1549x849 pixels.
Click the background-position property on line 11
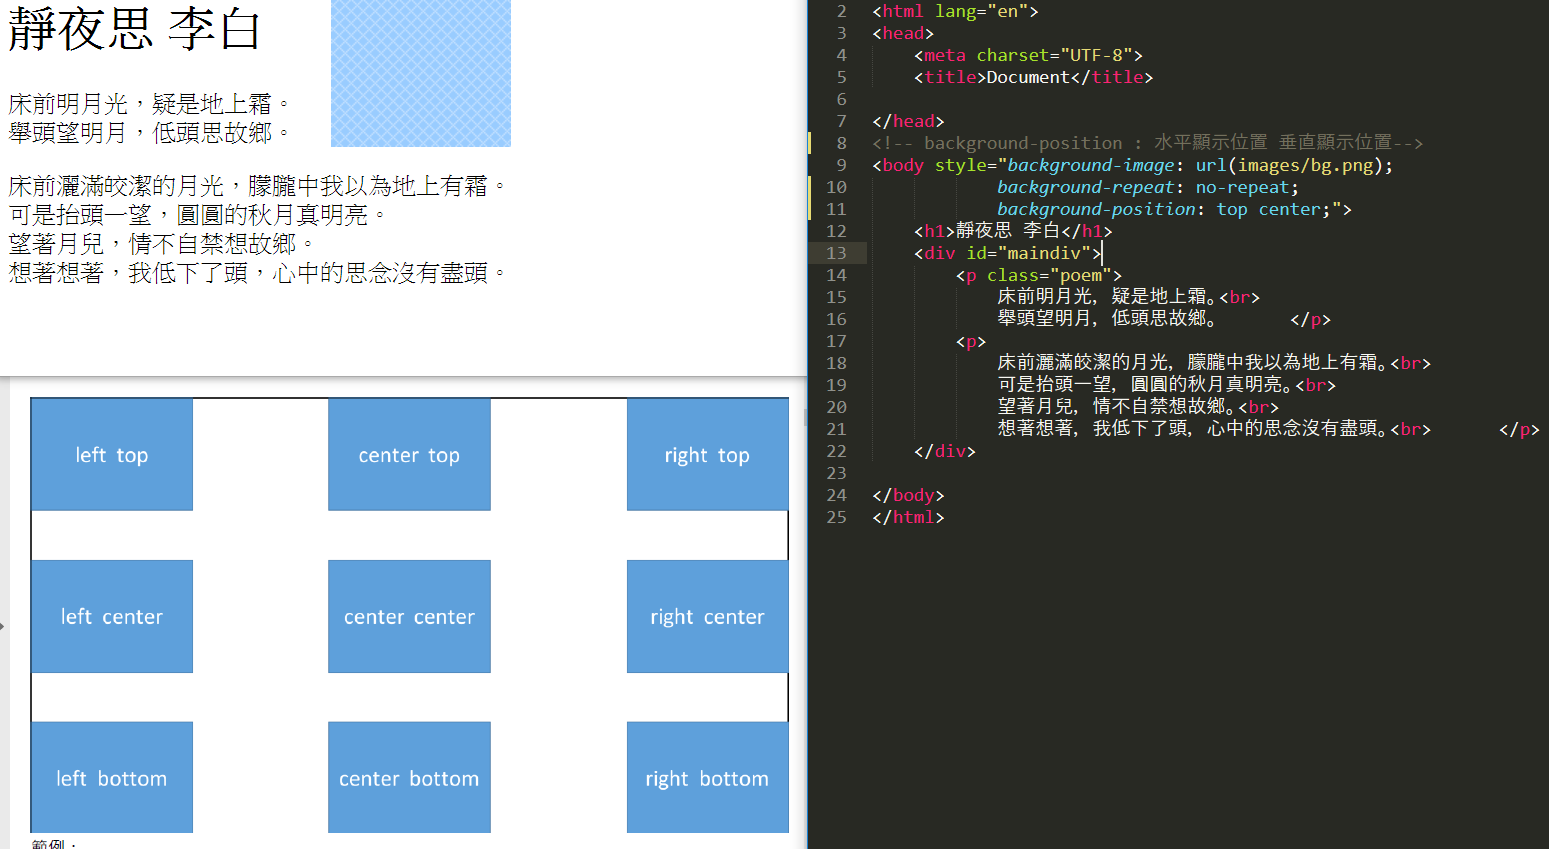1096,209
